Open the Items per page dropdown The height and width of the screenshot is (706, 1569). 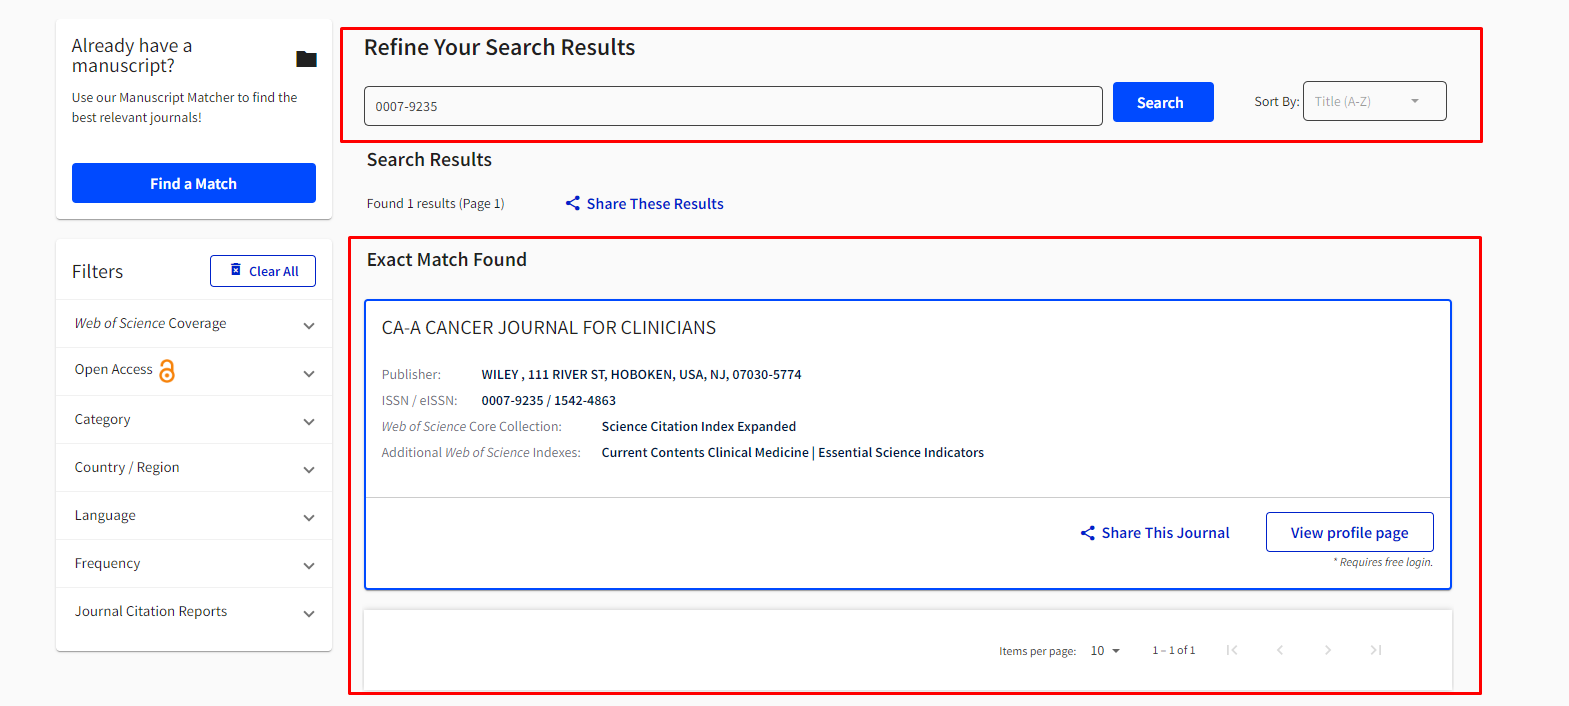[x=1105, y=651]
